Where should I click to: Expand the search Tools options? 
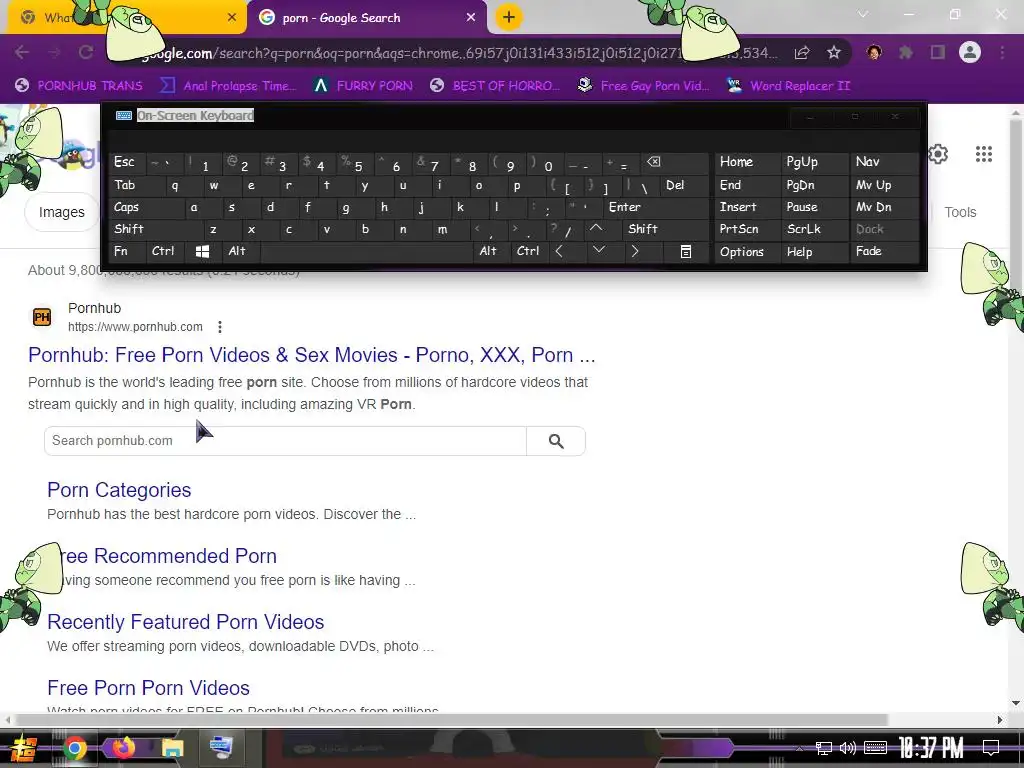(x=960, y=212)
